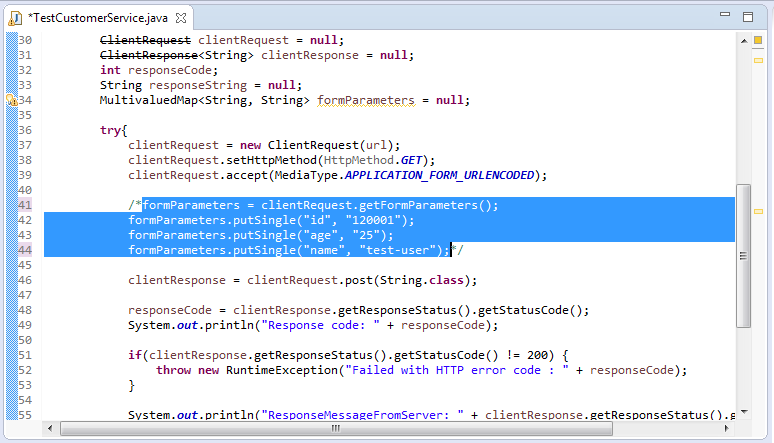774x443 pixels.
Task: Click "120001" string on line 42
Action: (373, 220)
